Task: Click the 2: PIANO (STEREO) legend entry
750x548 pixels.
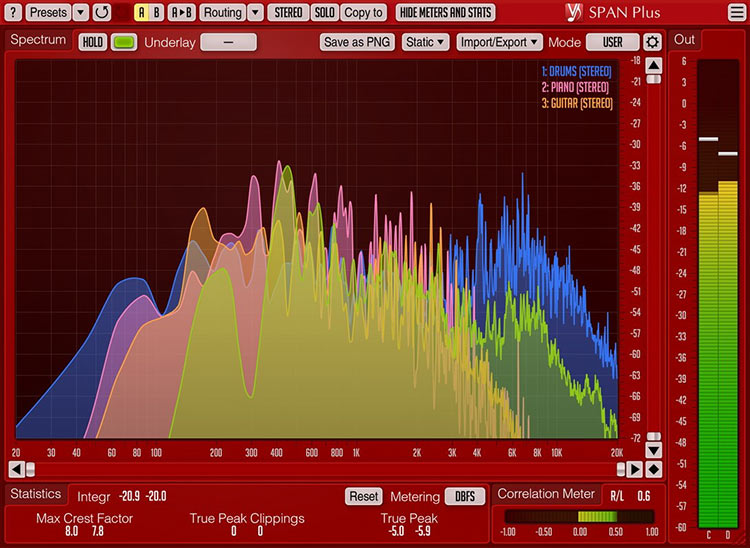Action: [575, 88]
